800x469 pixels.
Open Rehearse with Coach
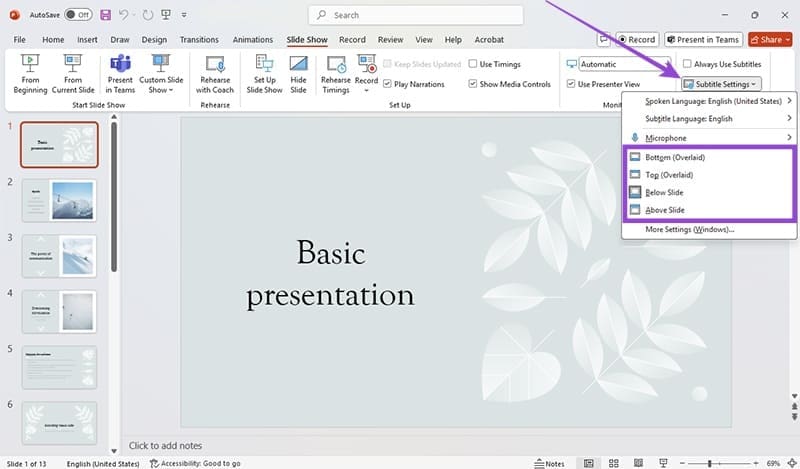pyautogui.click(x=214, y=74)
